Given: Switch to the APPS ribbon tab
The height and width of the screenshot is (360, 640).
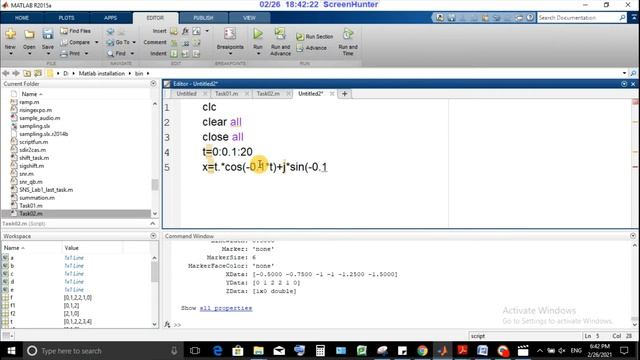Looking at the screenshot, I should pos(110,18).
